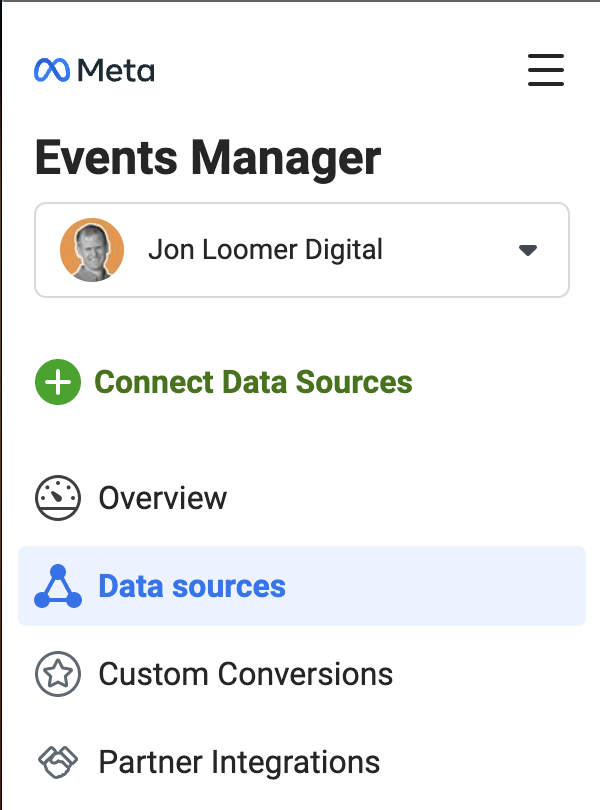600x810 pixels.
Task: Click the empty area of the account selector box
Action: coord(450,250)
